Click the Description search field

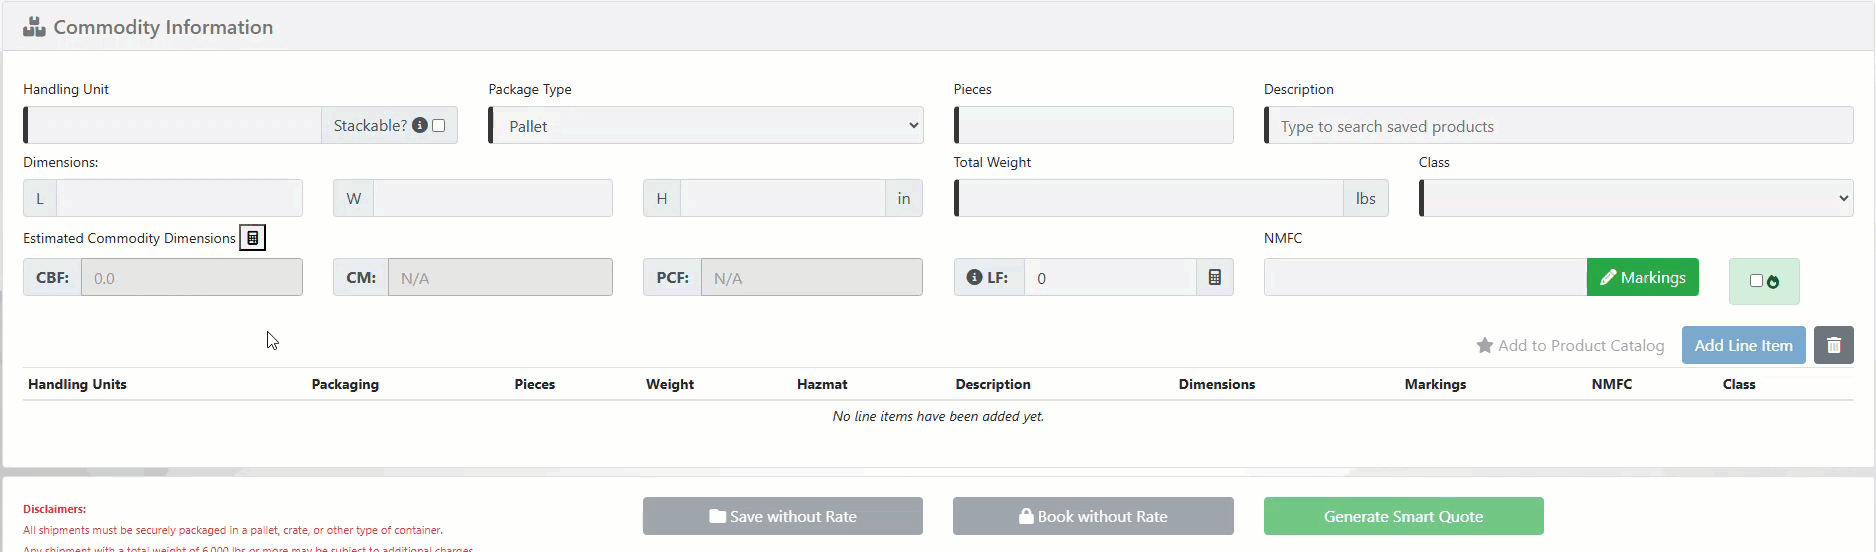1558,126
